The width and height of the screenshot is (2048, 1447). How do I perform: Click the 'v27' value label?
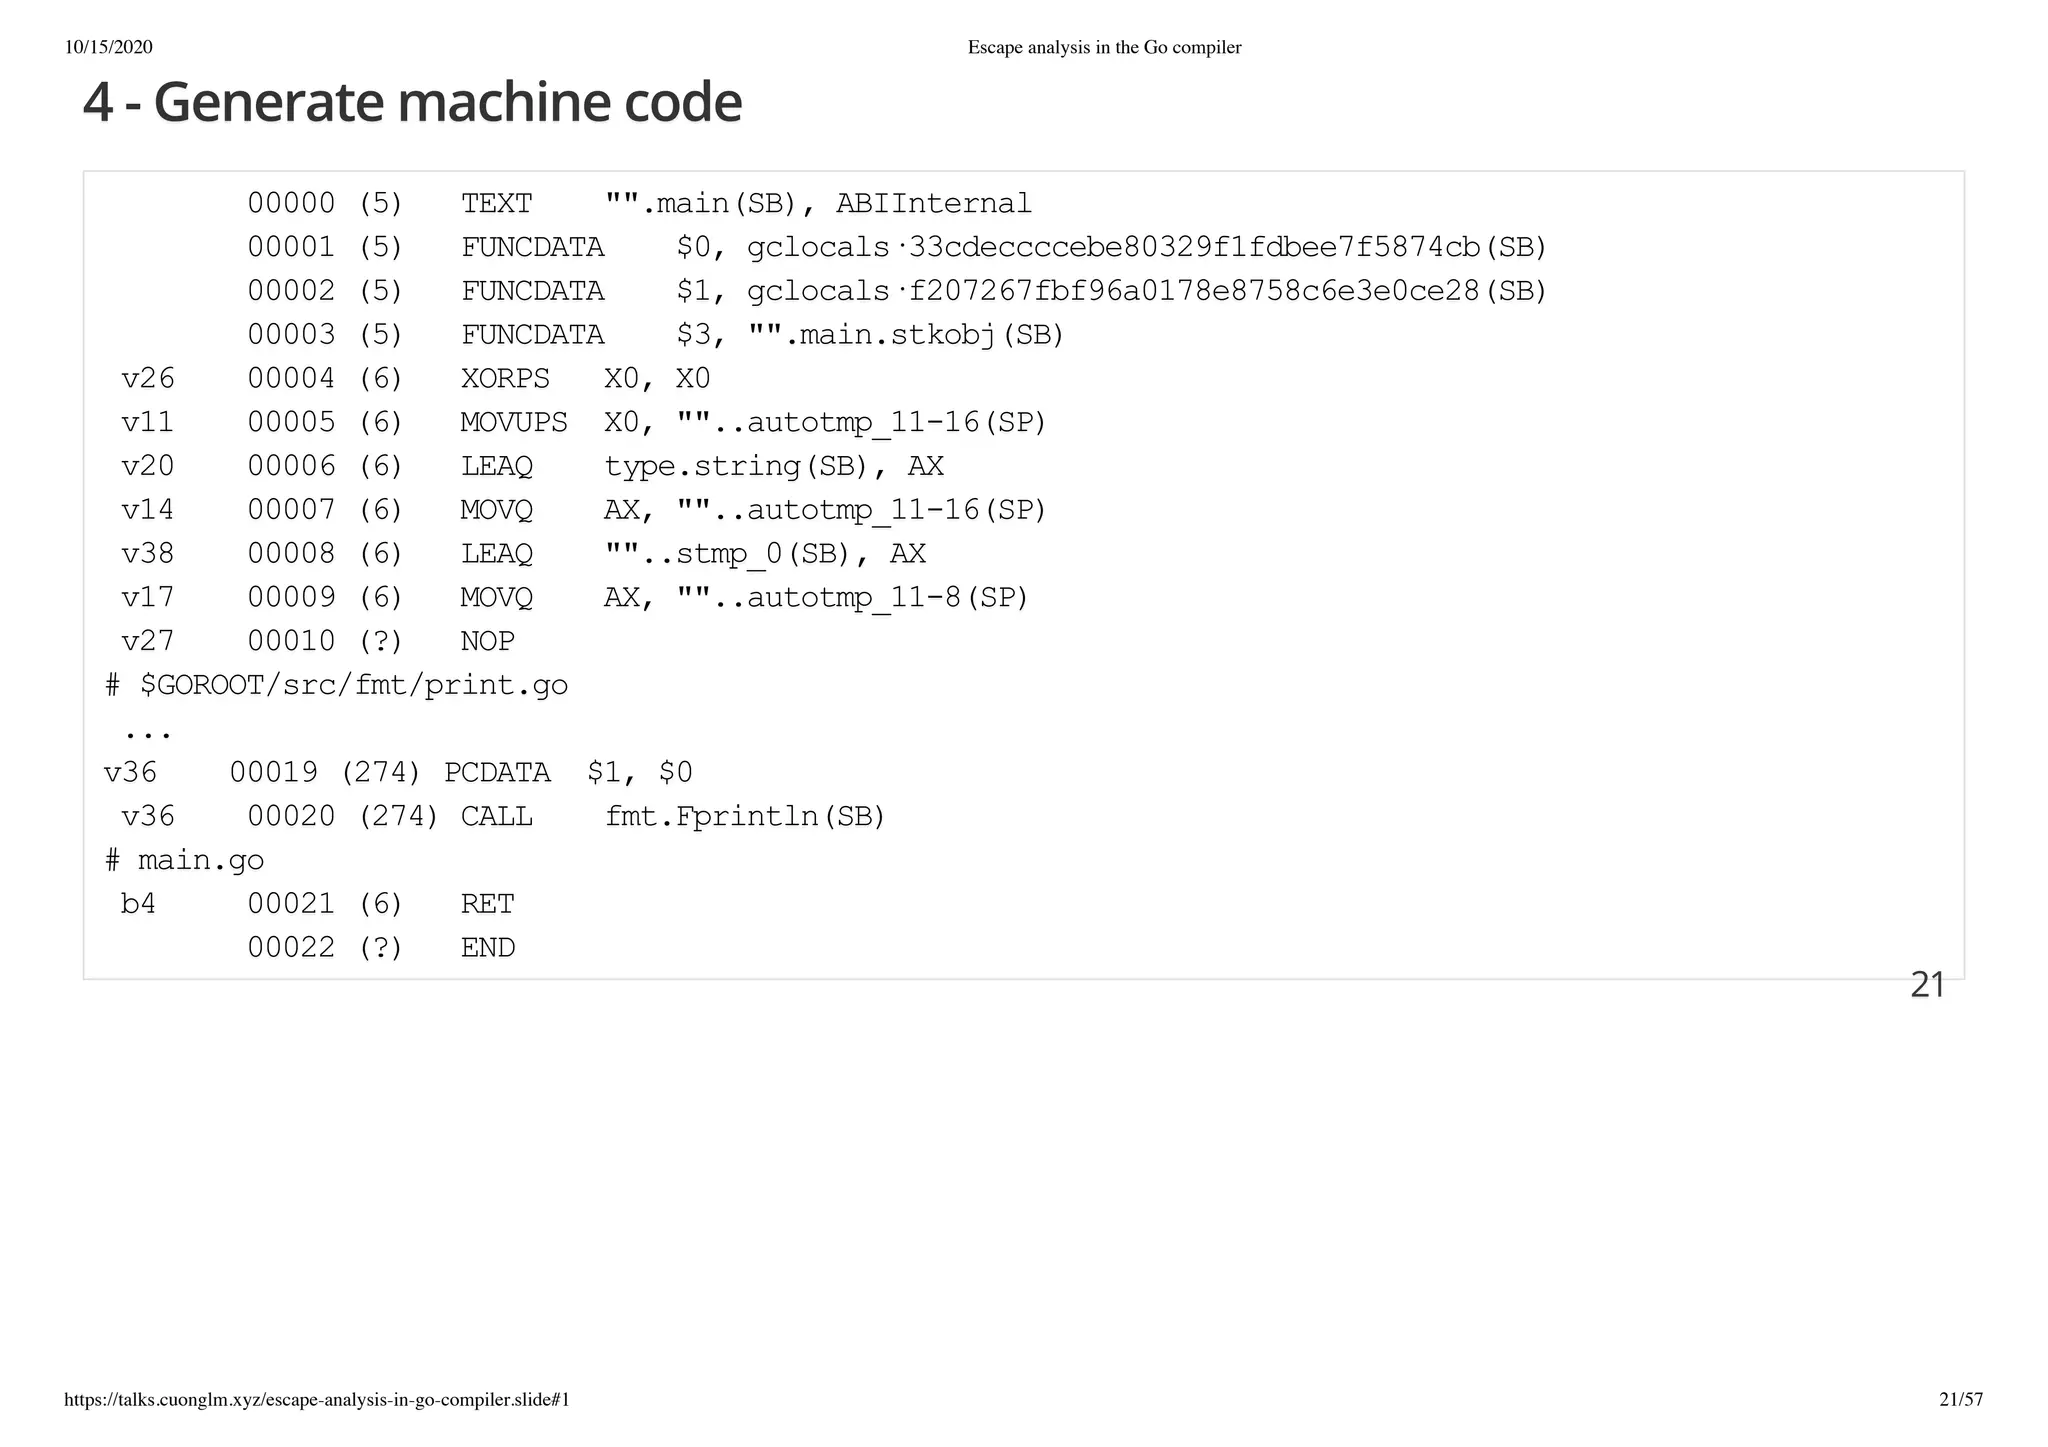(148, 641)
